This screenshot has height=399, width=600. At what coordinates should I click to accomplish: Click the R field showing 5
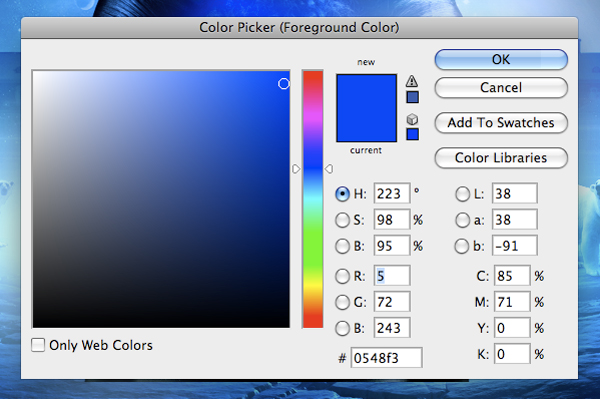click(392, 275)
